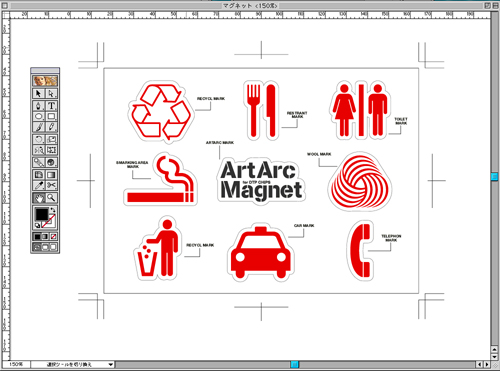
Task: Click the SMARKING AREA MARK label
Action: point(132,164)
